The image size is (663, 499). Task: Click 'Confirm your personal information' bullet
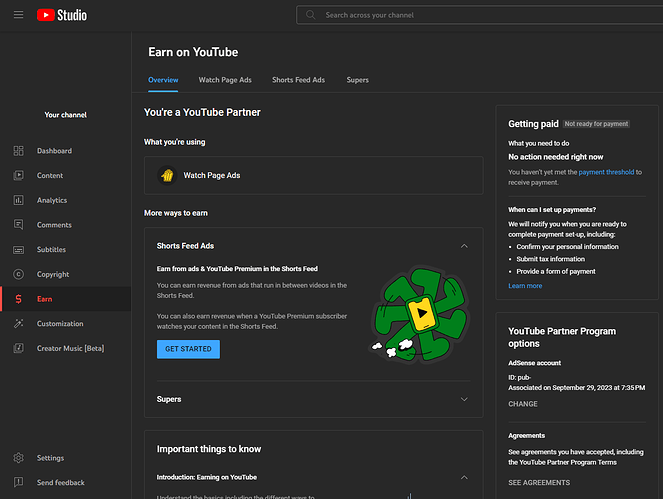[567, 247]
